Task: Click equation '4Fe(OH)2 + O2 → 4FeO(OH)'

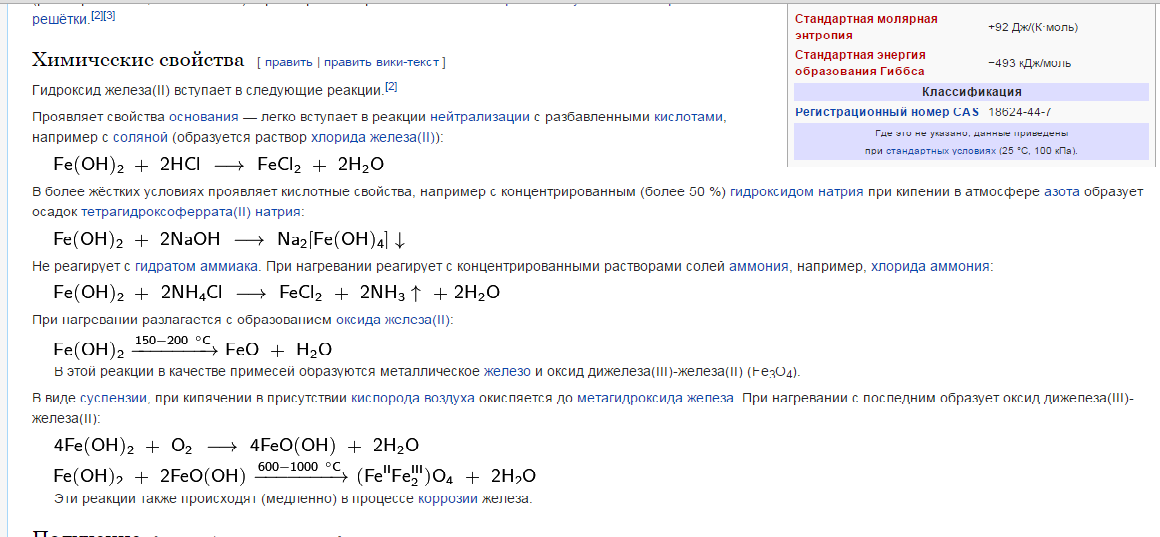Action: tap(237, 445)
